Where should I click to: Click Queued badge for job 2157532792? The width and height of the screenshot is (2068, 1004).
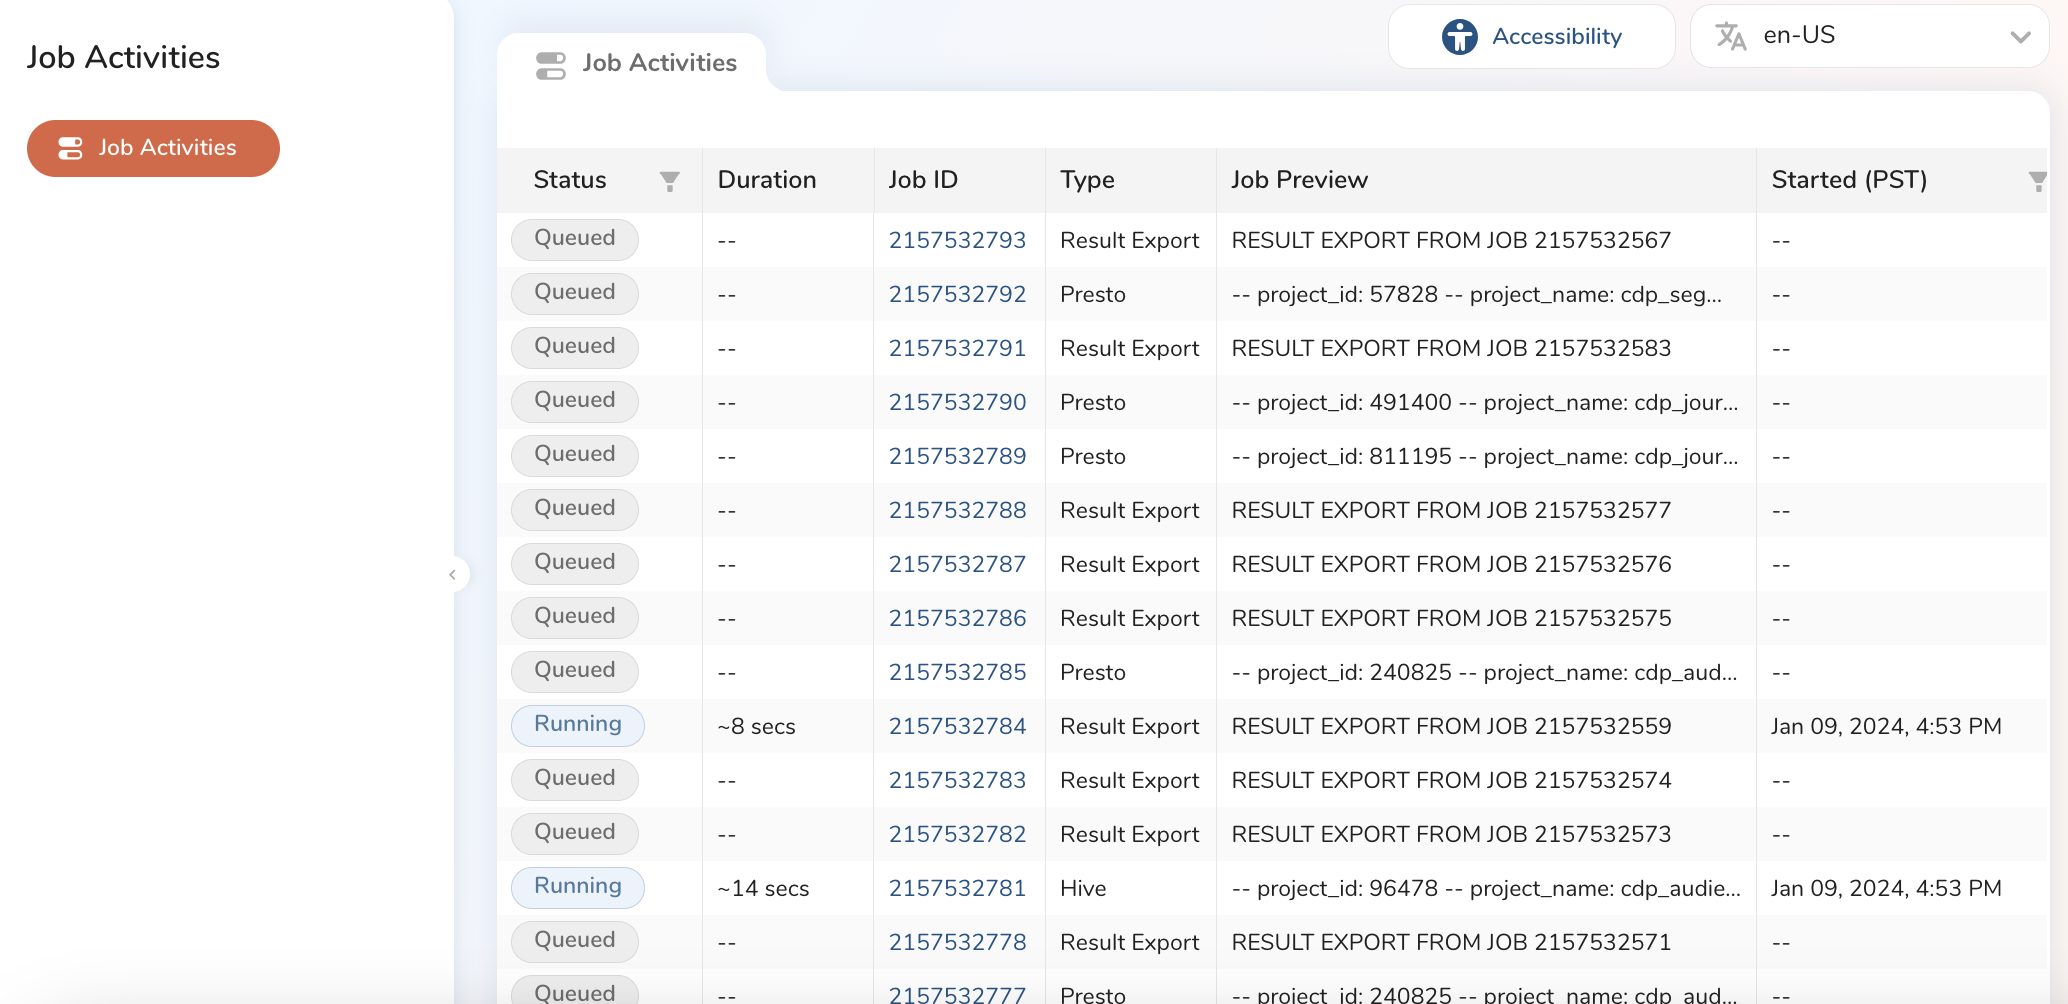(574, 293)
